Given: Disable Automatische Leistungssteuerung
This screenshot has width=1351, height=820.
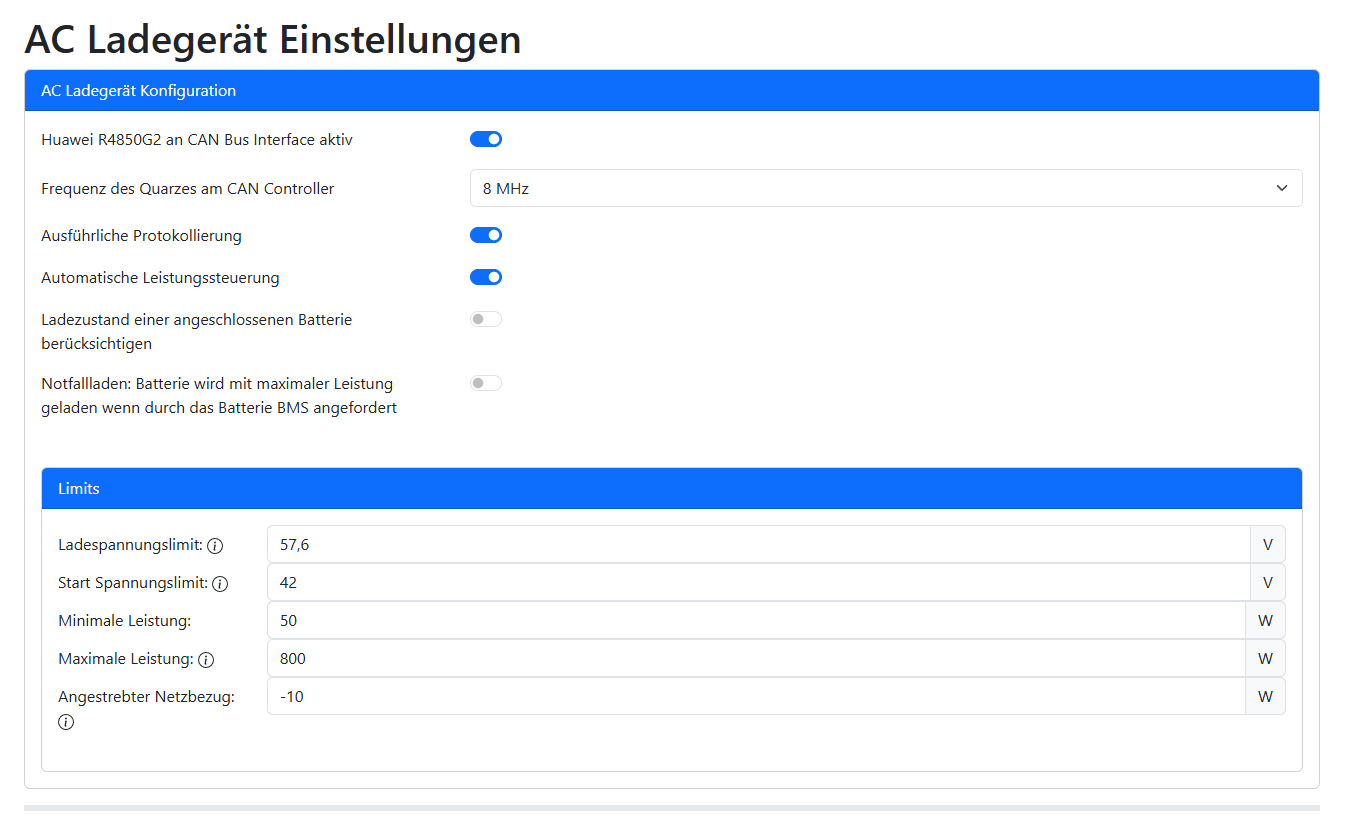Looking at the screenshot, I should pos(486,276).
